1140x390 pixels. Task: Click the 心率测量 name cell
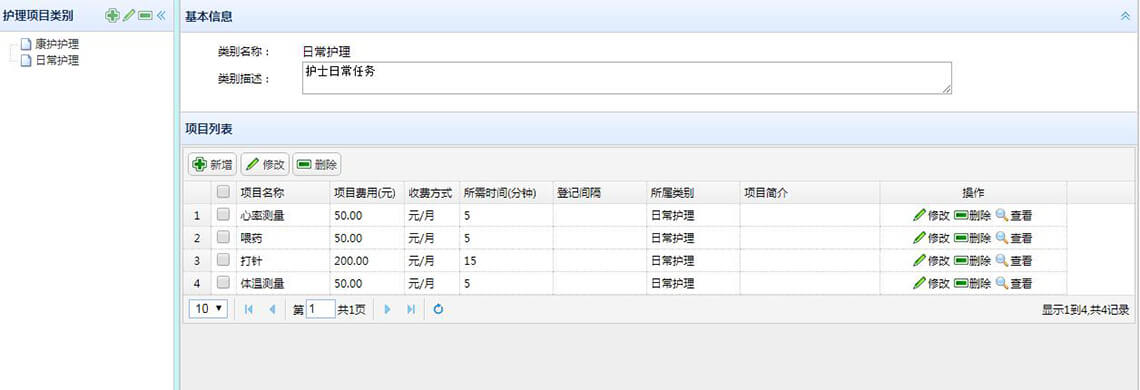[283, 215]
